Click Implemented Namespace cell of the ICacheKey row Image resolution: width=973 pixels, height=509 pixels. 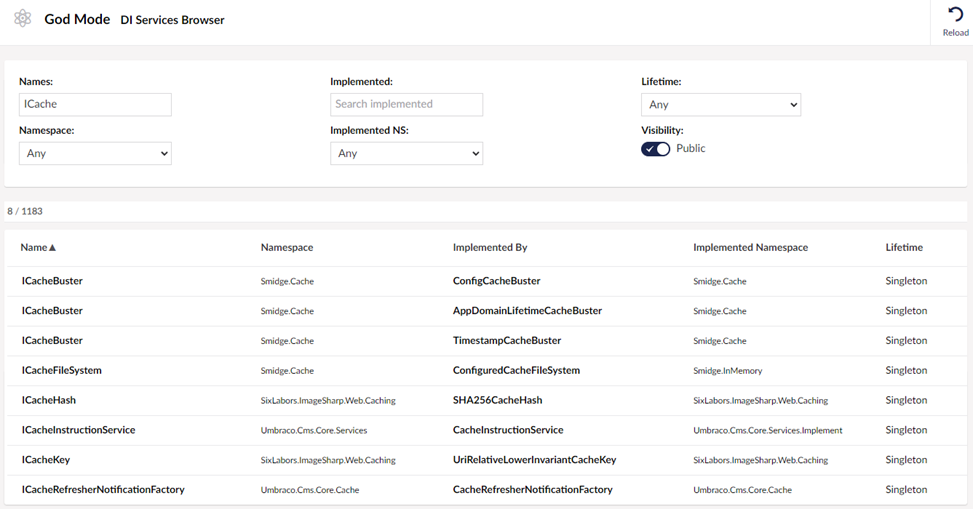click(760, 460)
